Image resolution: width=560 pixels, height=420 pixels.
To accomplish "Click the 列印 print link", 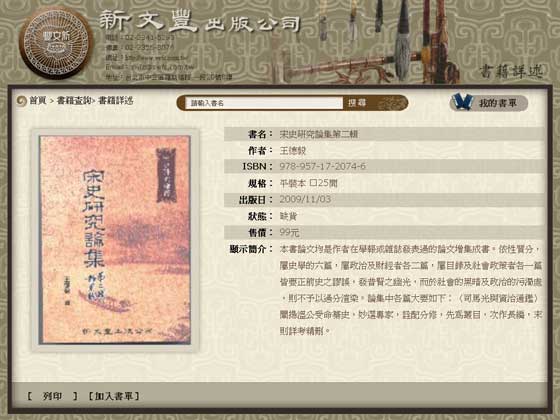I will [x=52, y=396].
